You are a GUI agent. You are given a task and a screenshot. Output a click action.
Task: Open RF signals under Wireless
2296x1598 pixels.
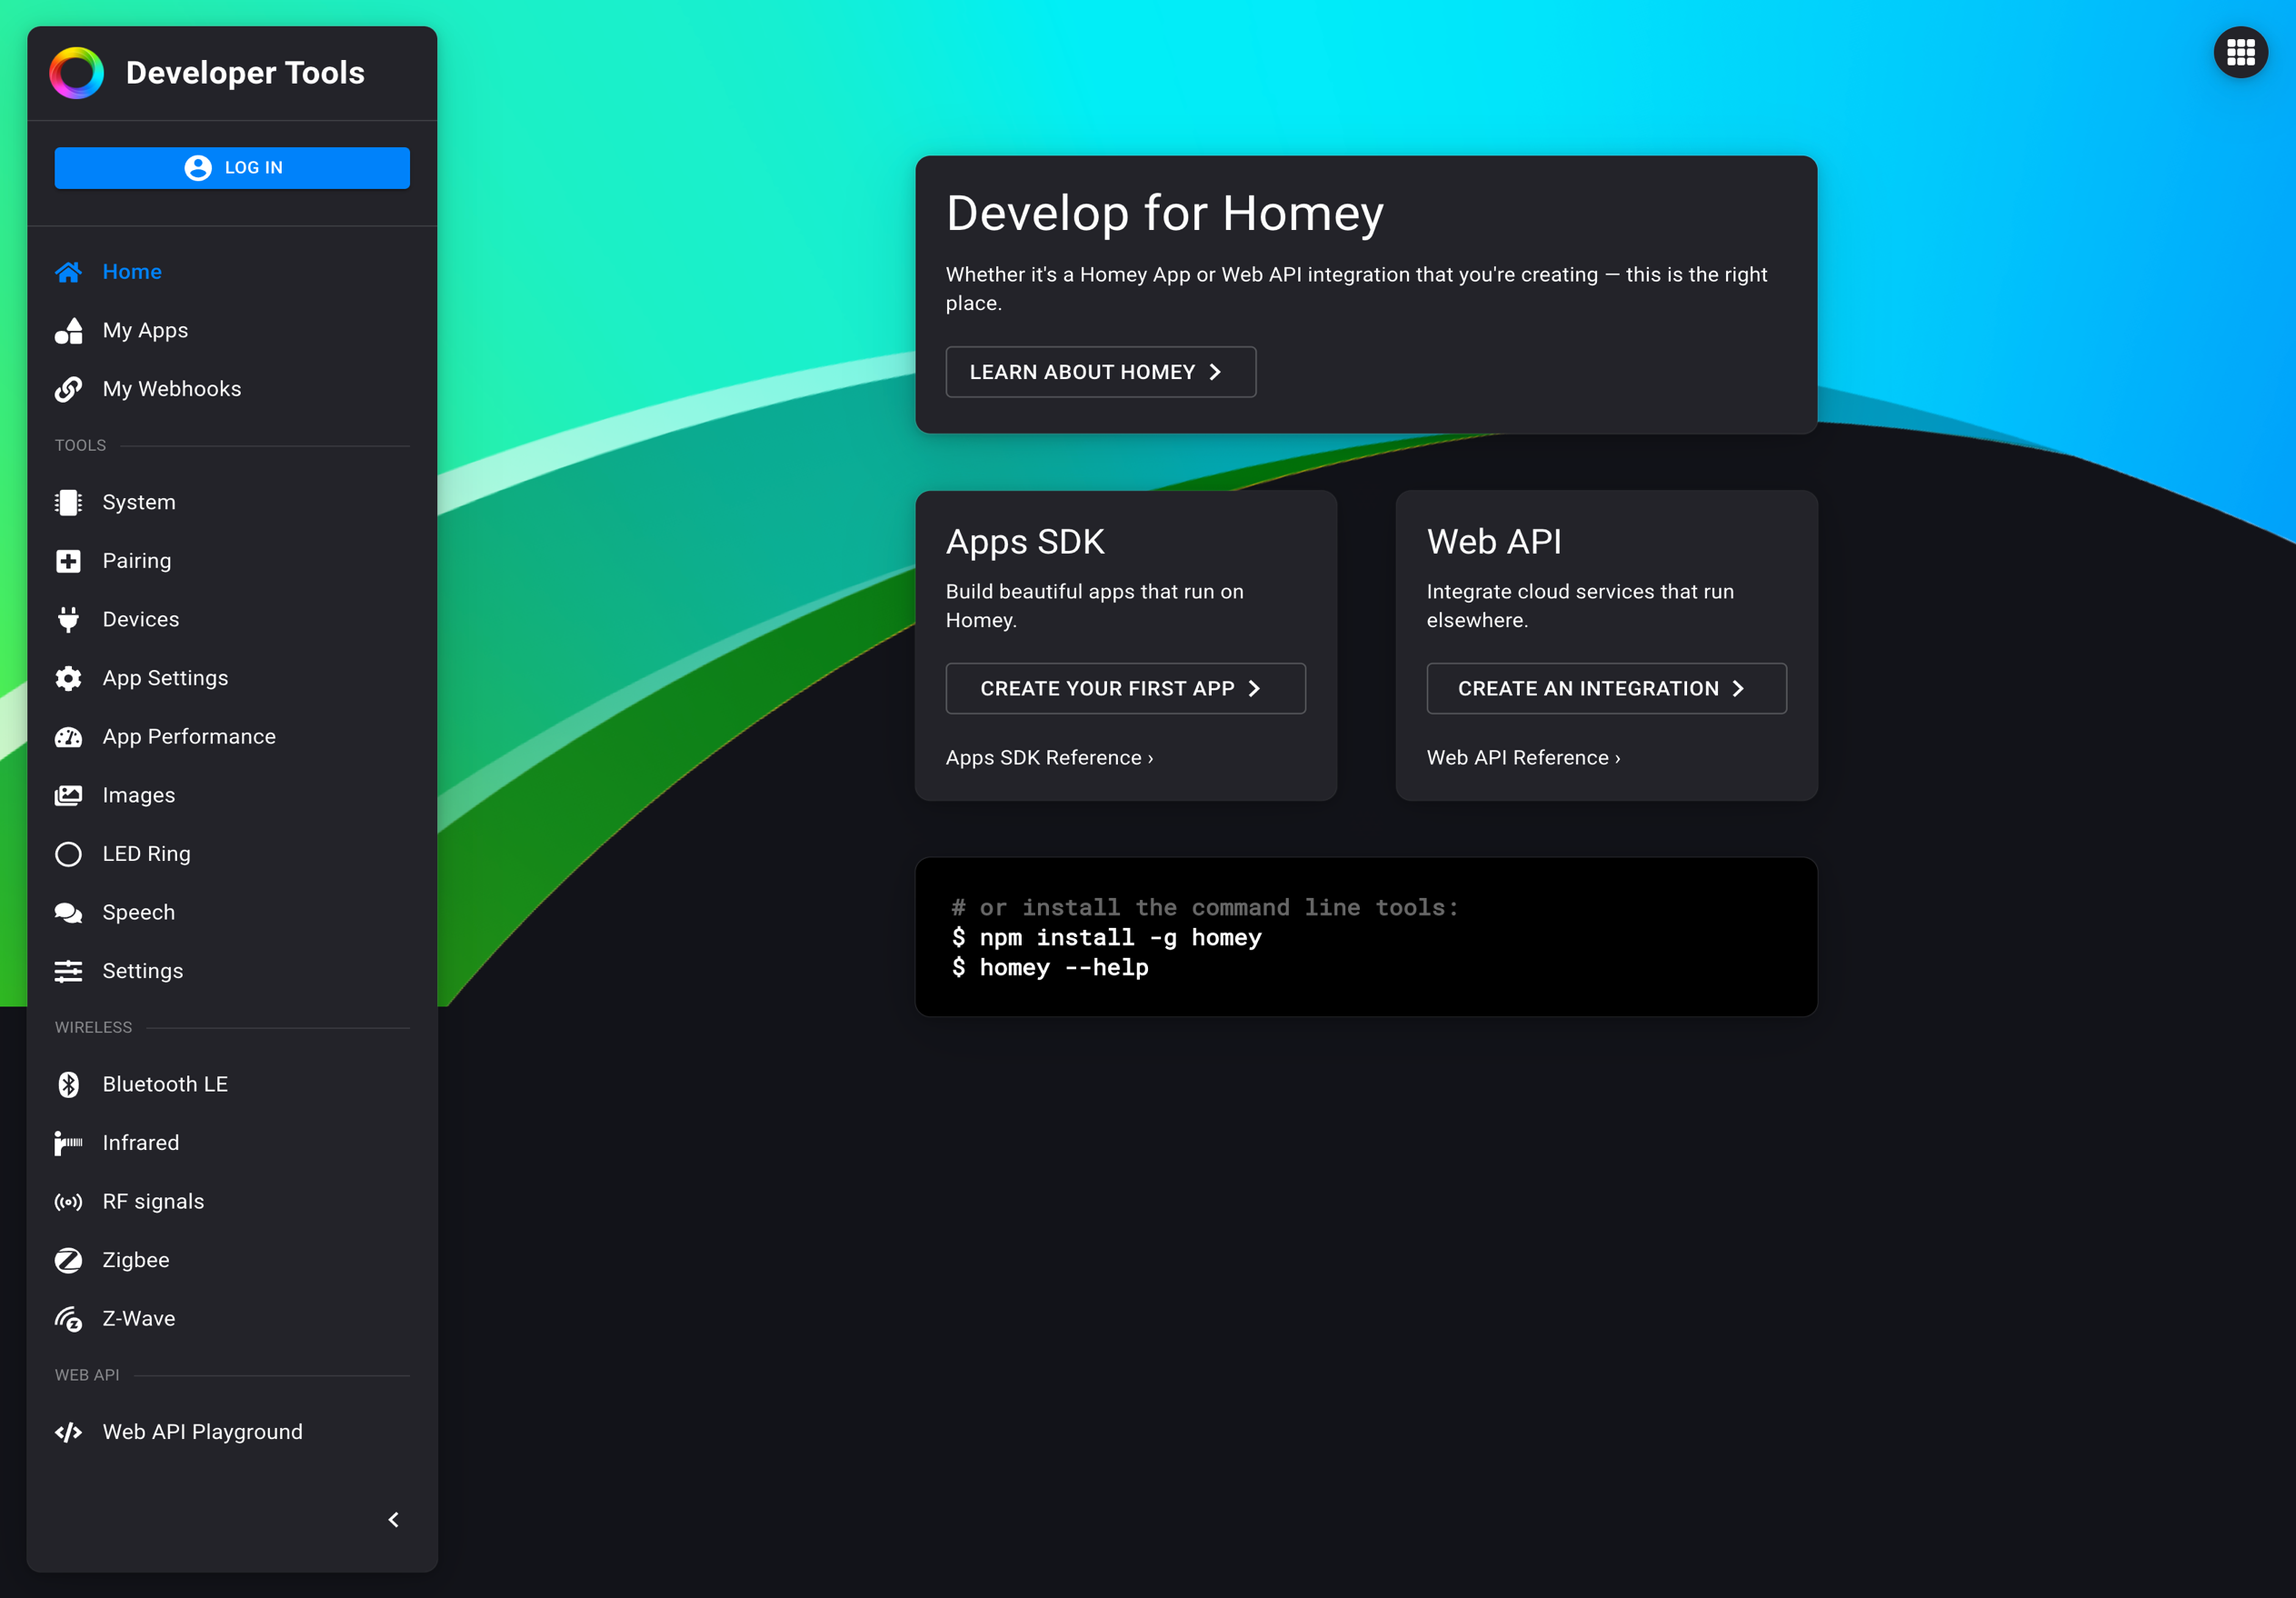point(232,1202)
